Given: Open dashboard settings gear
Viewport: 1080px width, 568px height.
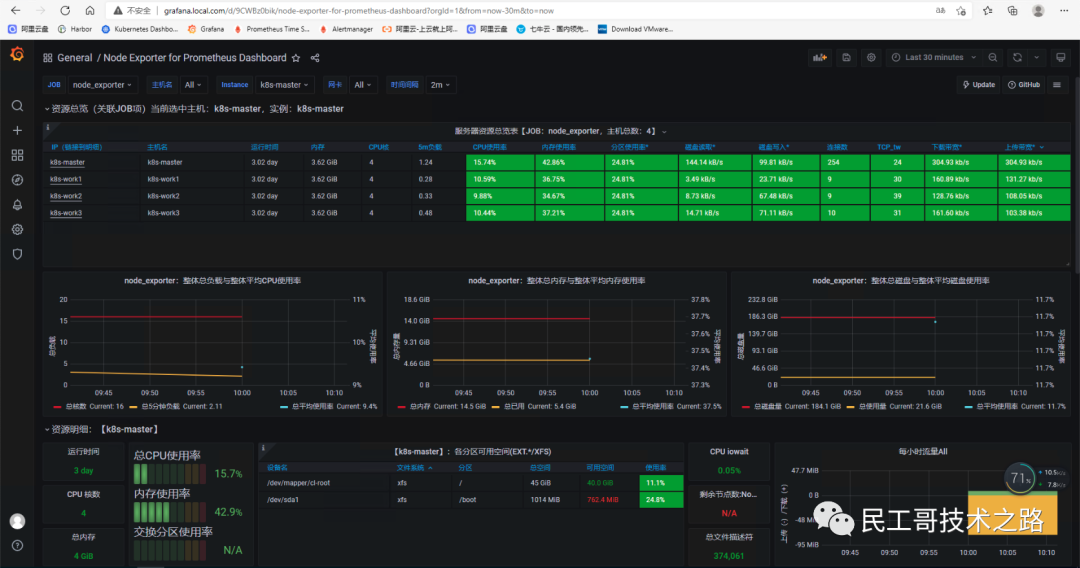Looking at the screenshot, I should (871, 58).
